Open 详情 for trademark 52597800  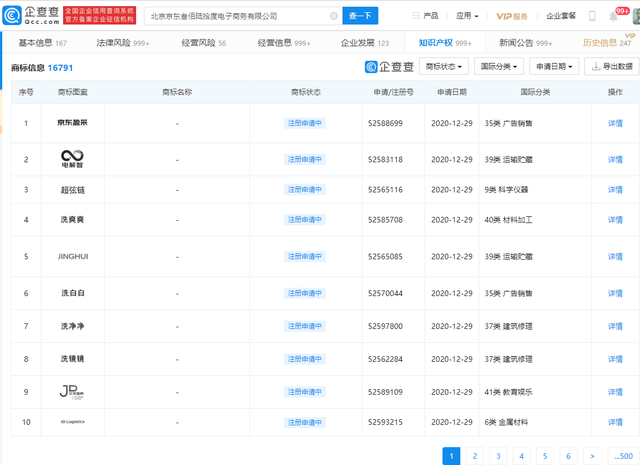pos(615,326)
